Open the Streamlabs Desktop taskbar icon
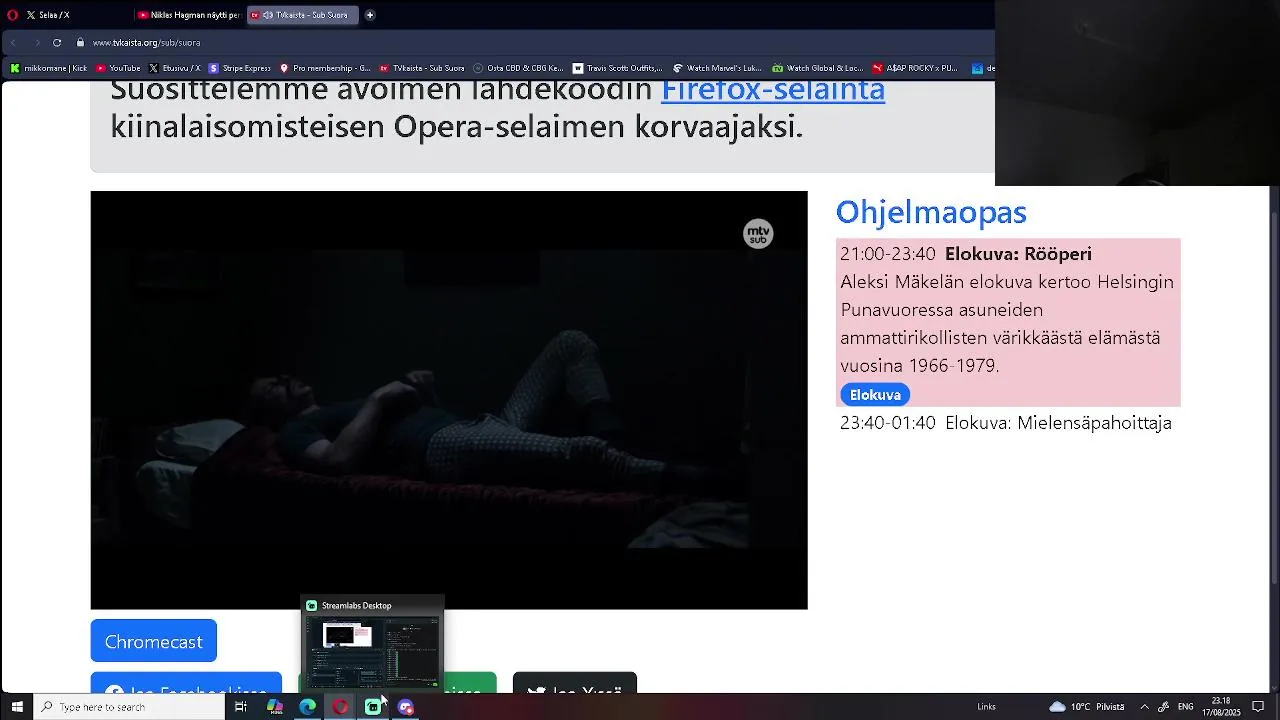 373,707
